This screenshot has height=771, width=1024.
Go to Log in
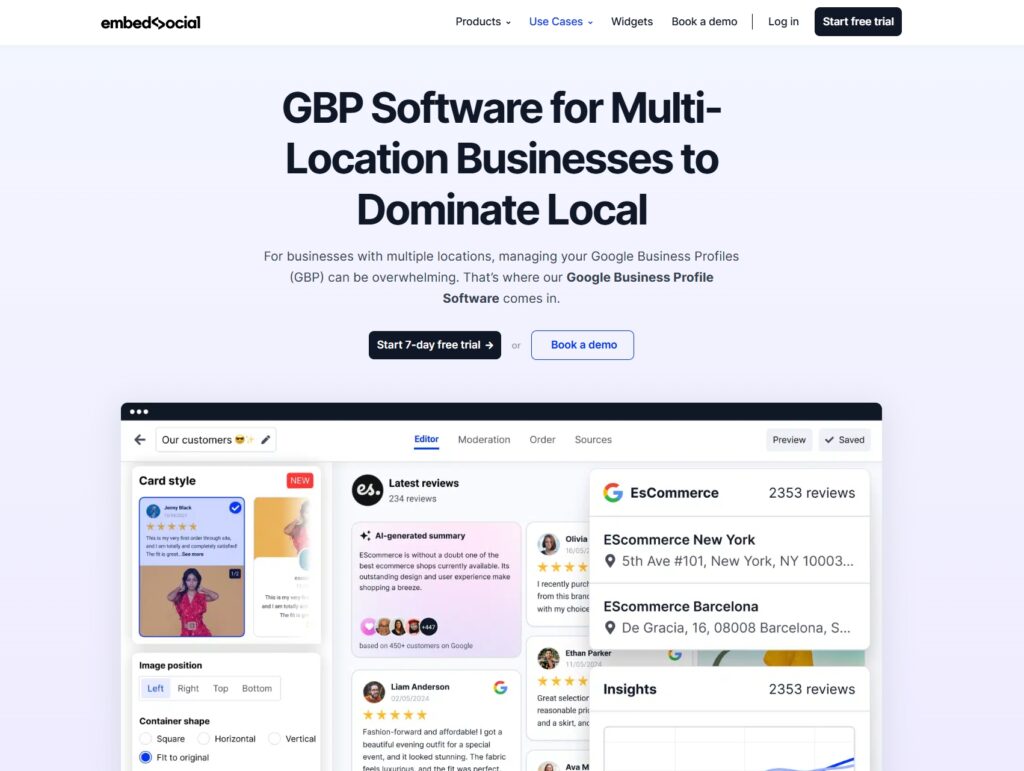click(783, 22)
